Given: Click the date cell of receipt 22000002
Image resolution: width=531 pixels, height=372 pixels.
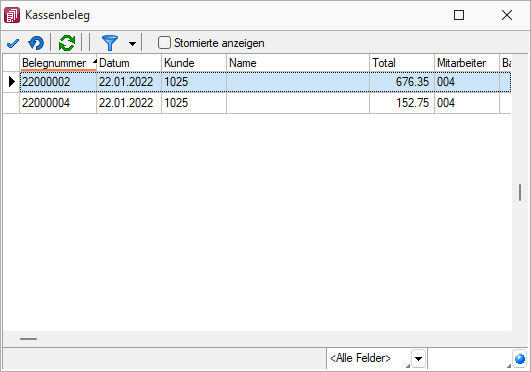Looking at the screenshot, I should click(129, 82).
